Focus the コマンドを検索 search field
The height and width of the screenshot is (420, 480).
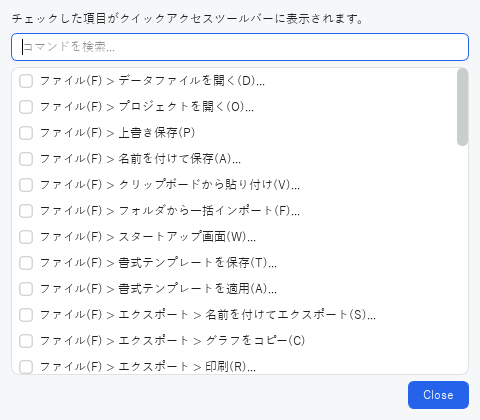click(240, 47)
